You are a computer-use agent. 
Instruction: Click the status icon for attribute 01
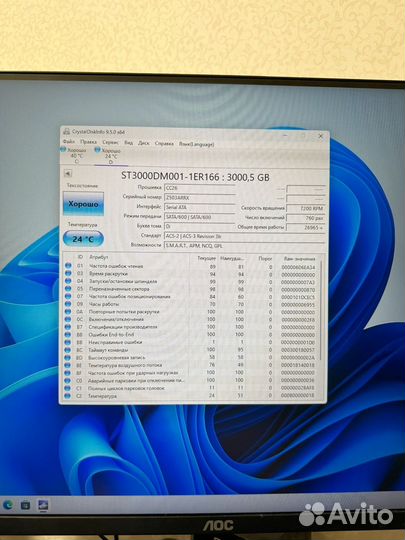[68, 266]
